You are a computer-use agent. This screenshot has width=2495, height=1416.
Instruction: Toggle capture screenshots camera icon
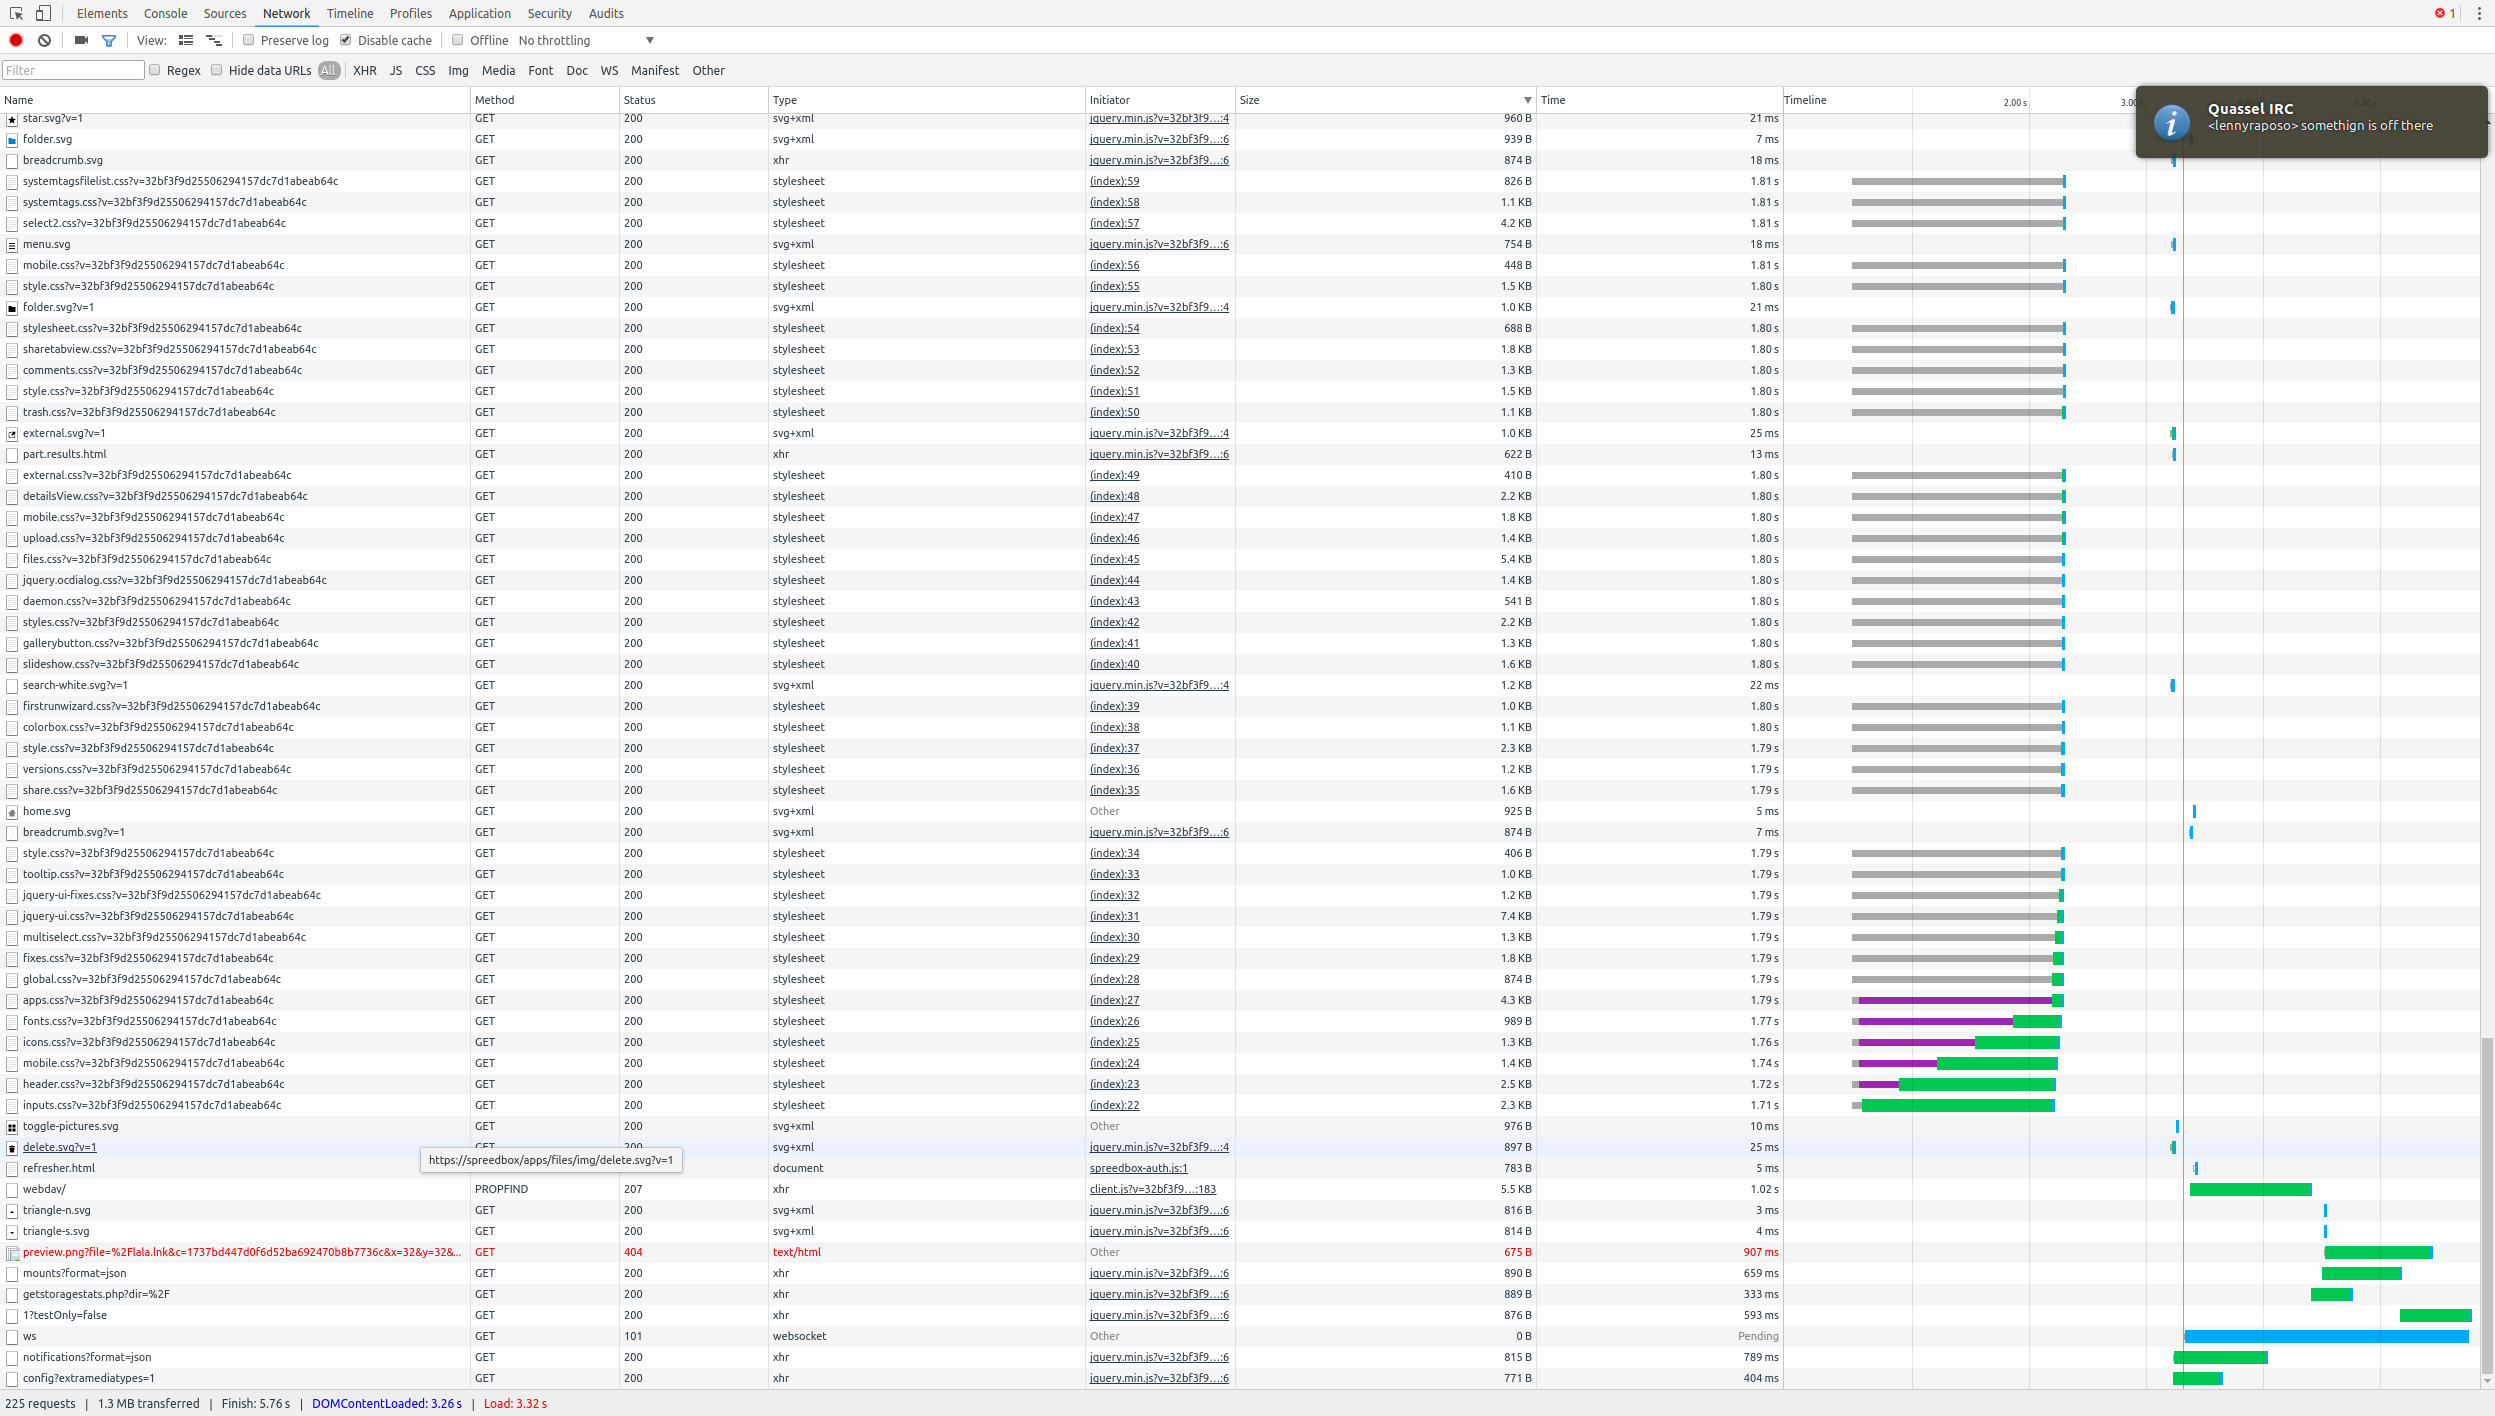pos(81,40)
